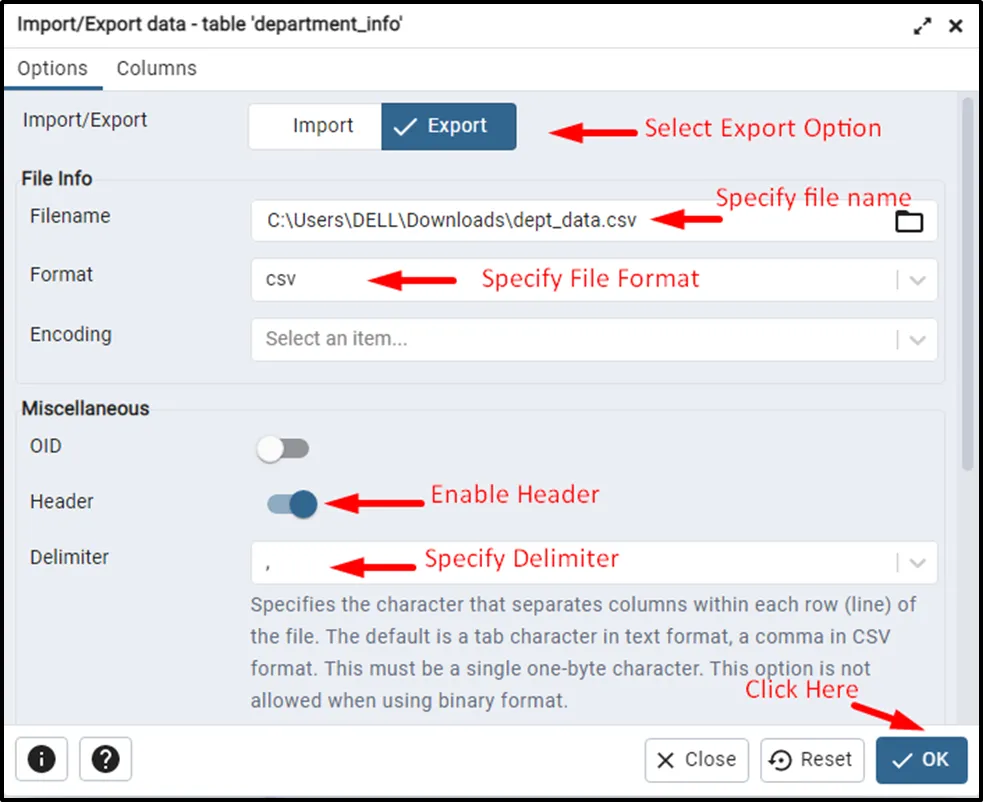The image size is (983, 802).
Task: Open the info icon button
Action: pyautogui.click(x=41, y=759)
